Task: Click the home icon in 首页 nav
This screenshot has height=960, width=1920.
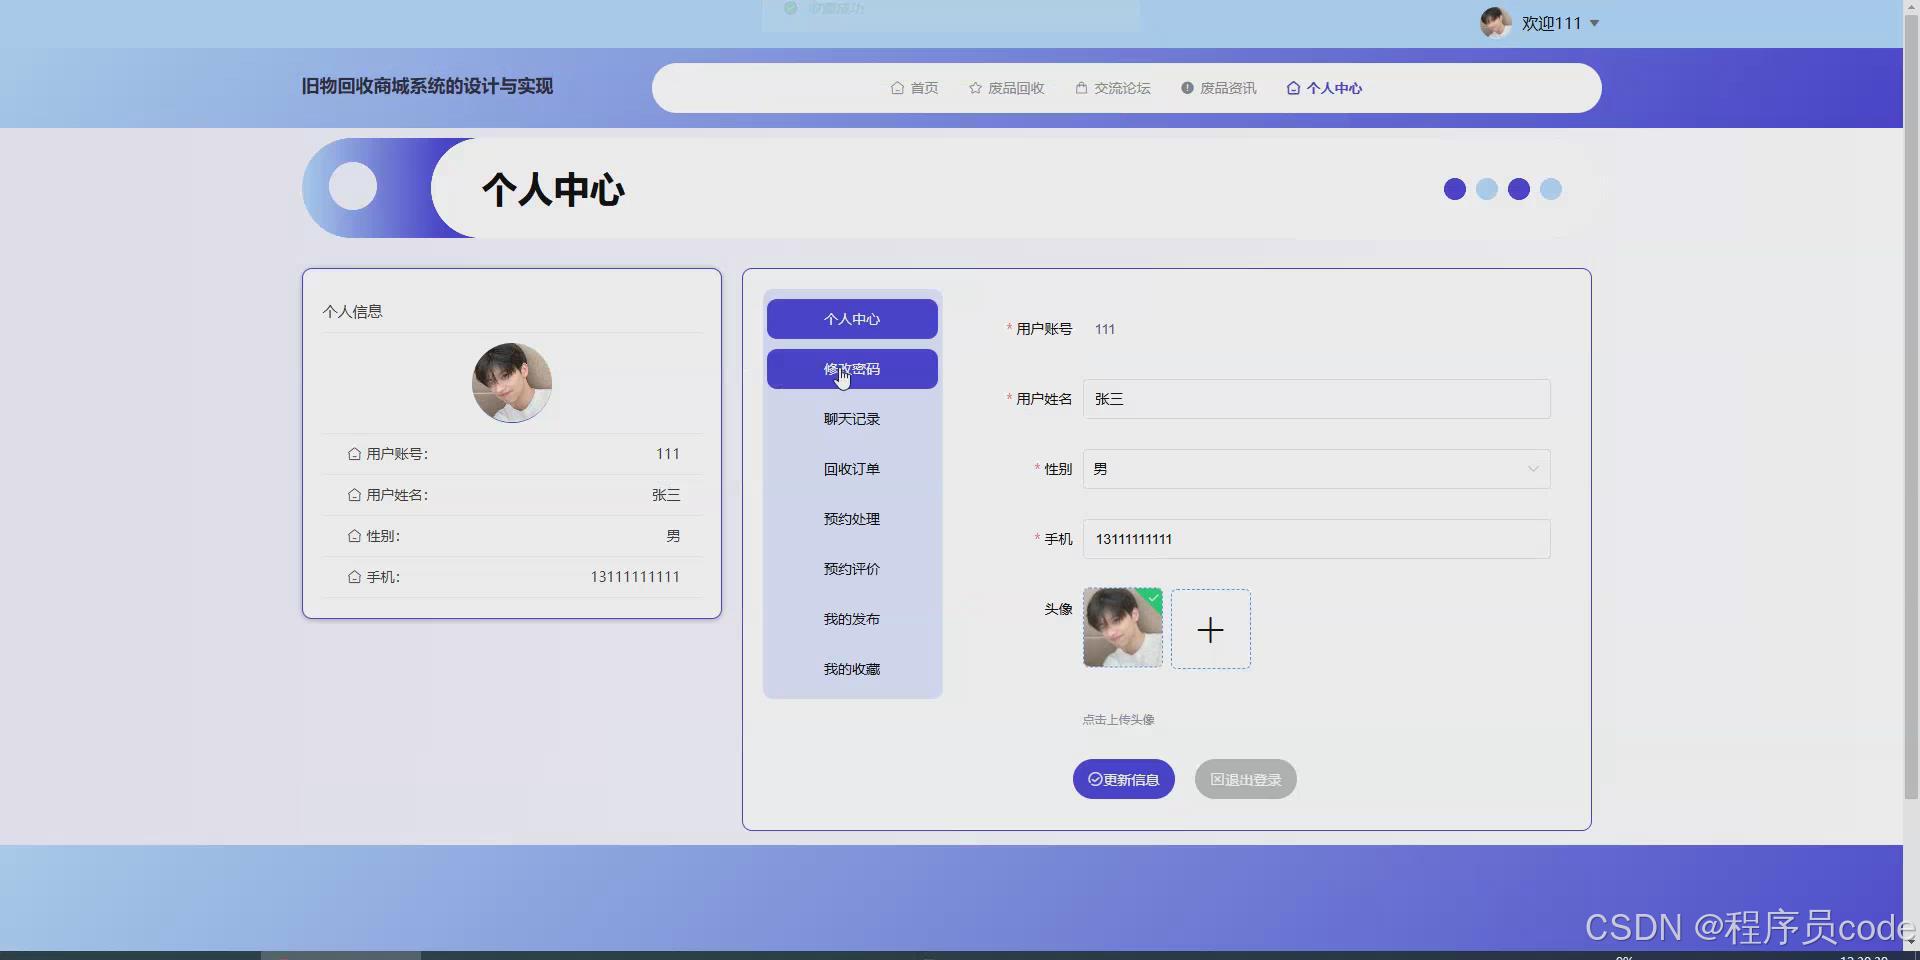Action: (897, 88)
